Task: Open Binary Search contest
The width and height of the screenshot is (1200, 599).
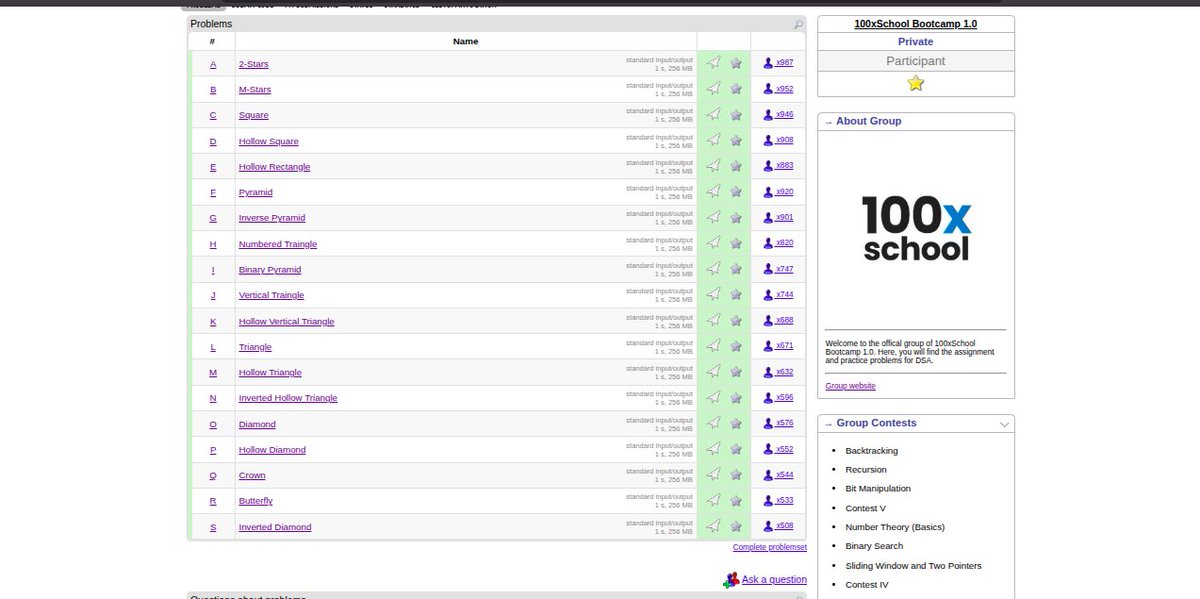Action: click(x=874, y=546)
